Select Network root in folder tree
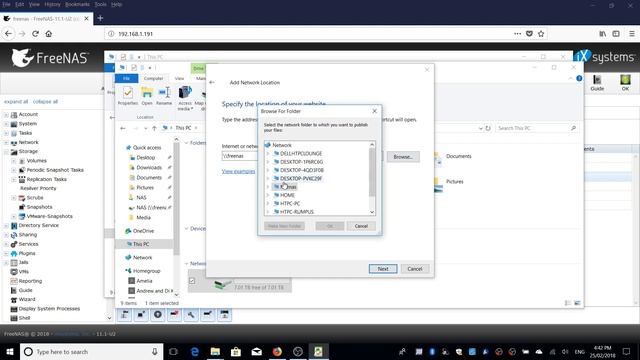Viewport: 640px width, 360px height. [282, 145]
